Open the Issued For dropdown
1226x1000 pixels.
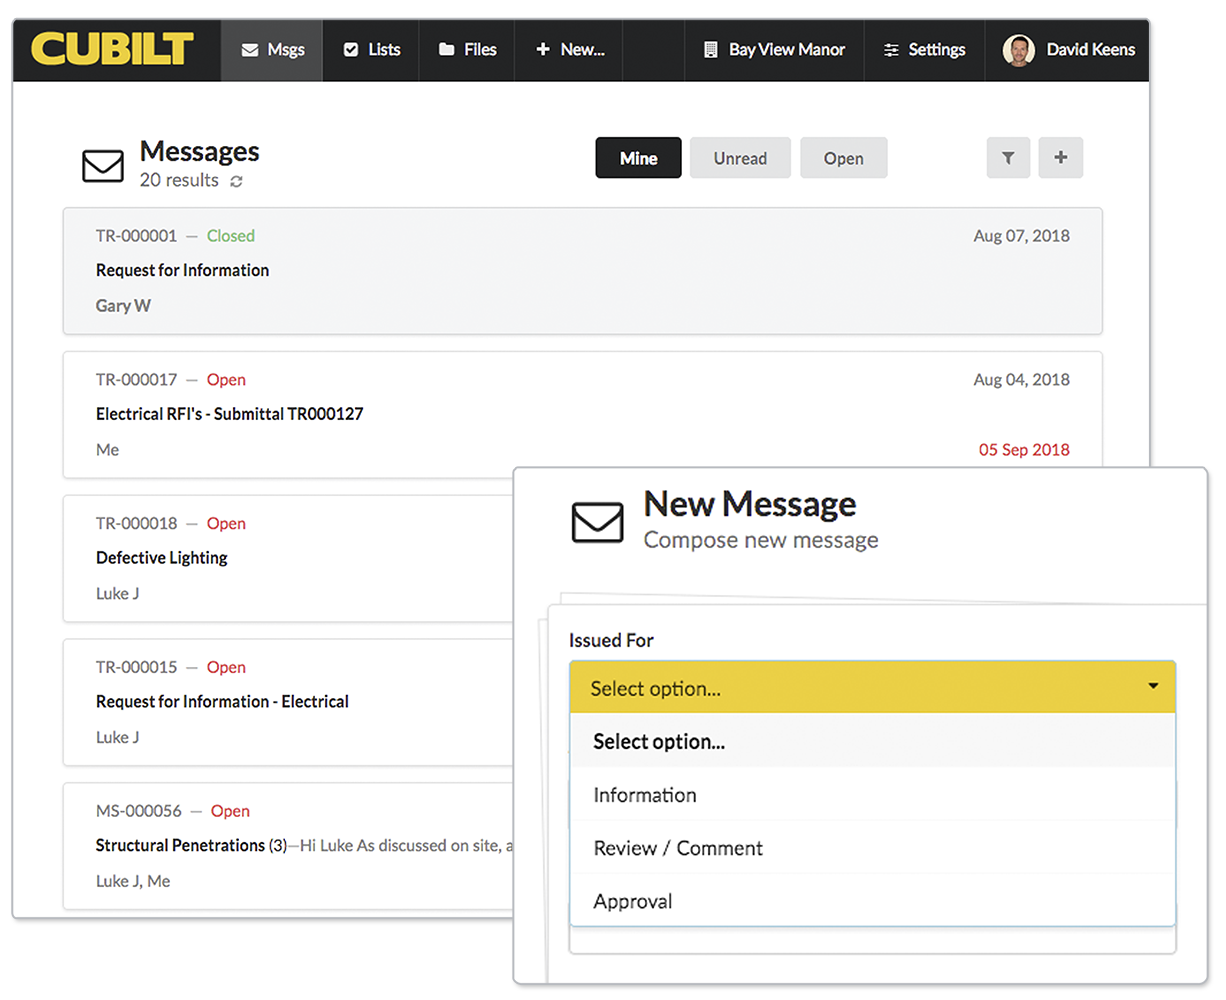coord(872,687)
